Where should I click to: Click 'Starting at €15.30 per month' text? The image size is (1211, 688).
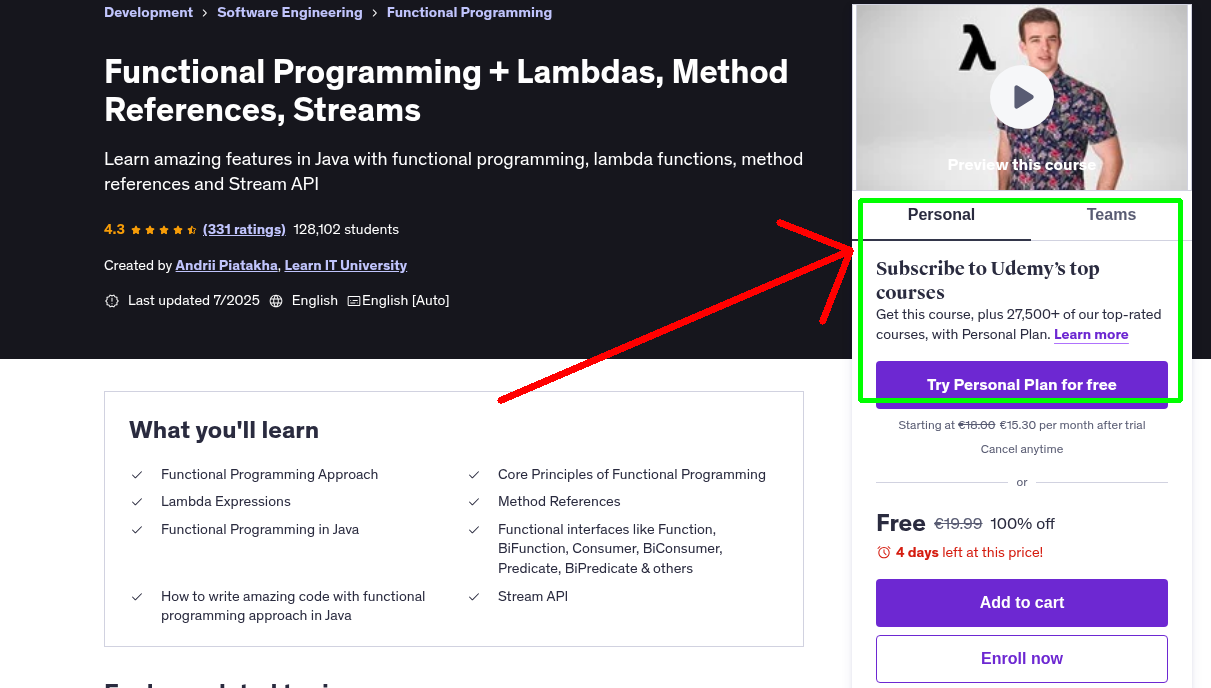pyautogui.click(x=1022, y=425)
